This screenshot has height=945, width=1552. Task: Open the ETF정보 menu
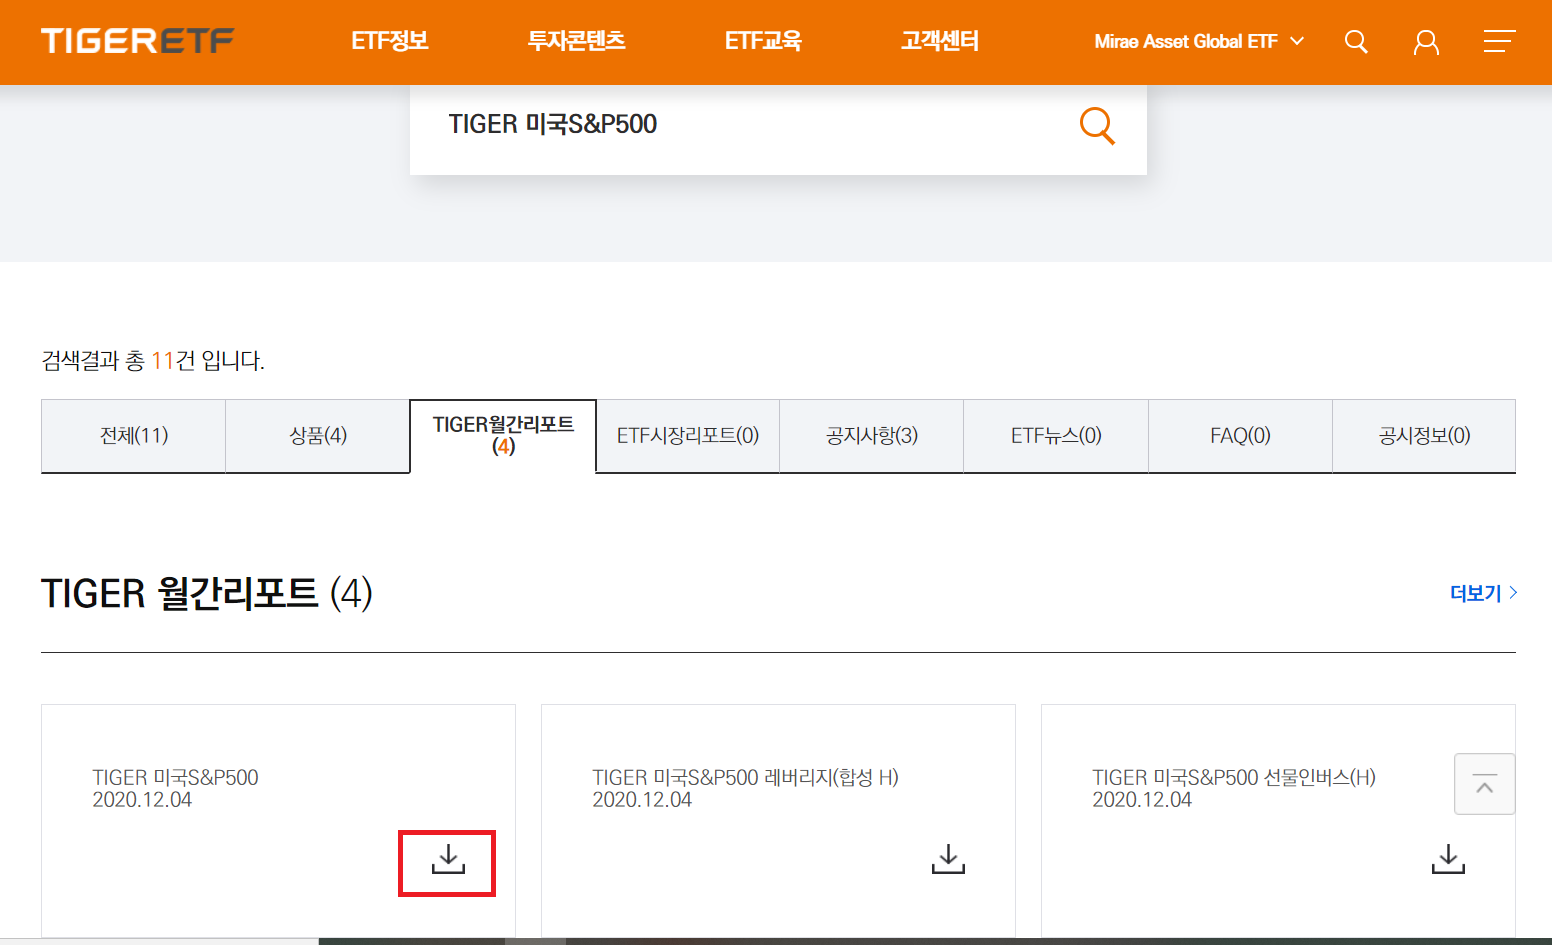pos(390,41)
